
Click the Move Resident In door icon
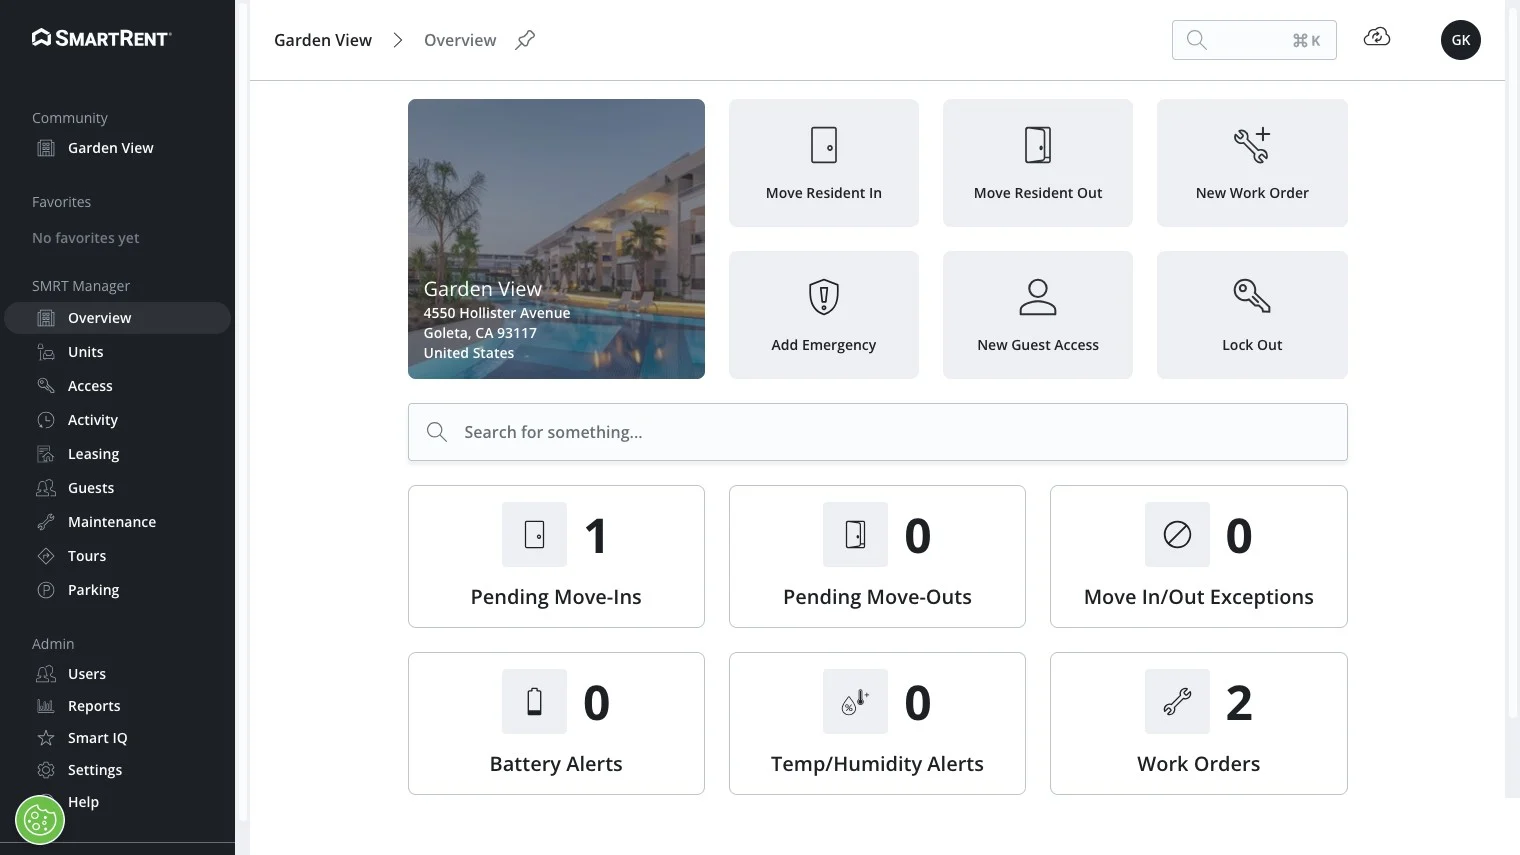coord(824,145)
